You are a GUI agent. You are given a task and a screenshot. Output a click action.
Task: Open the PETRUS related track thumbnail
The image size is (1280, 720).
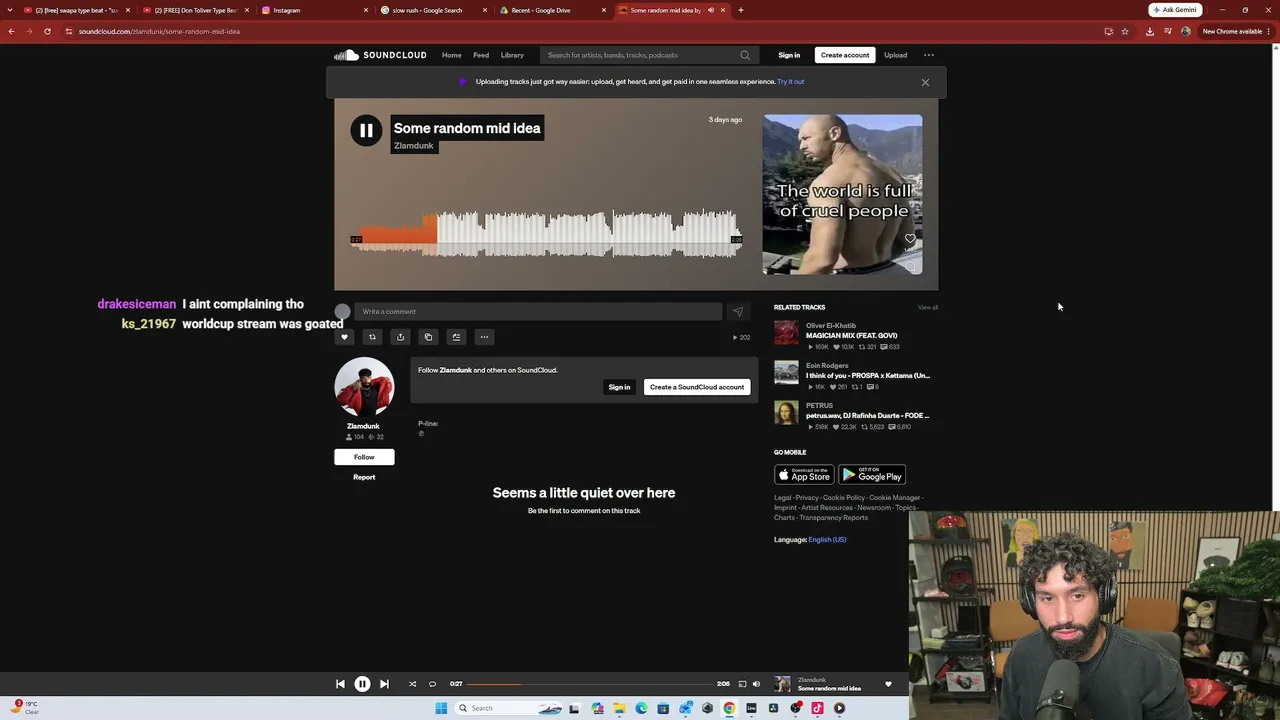point(786,413)
